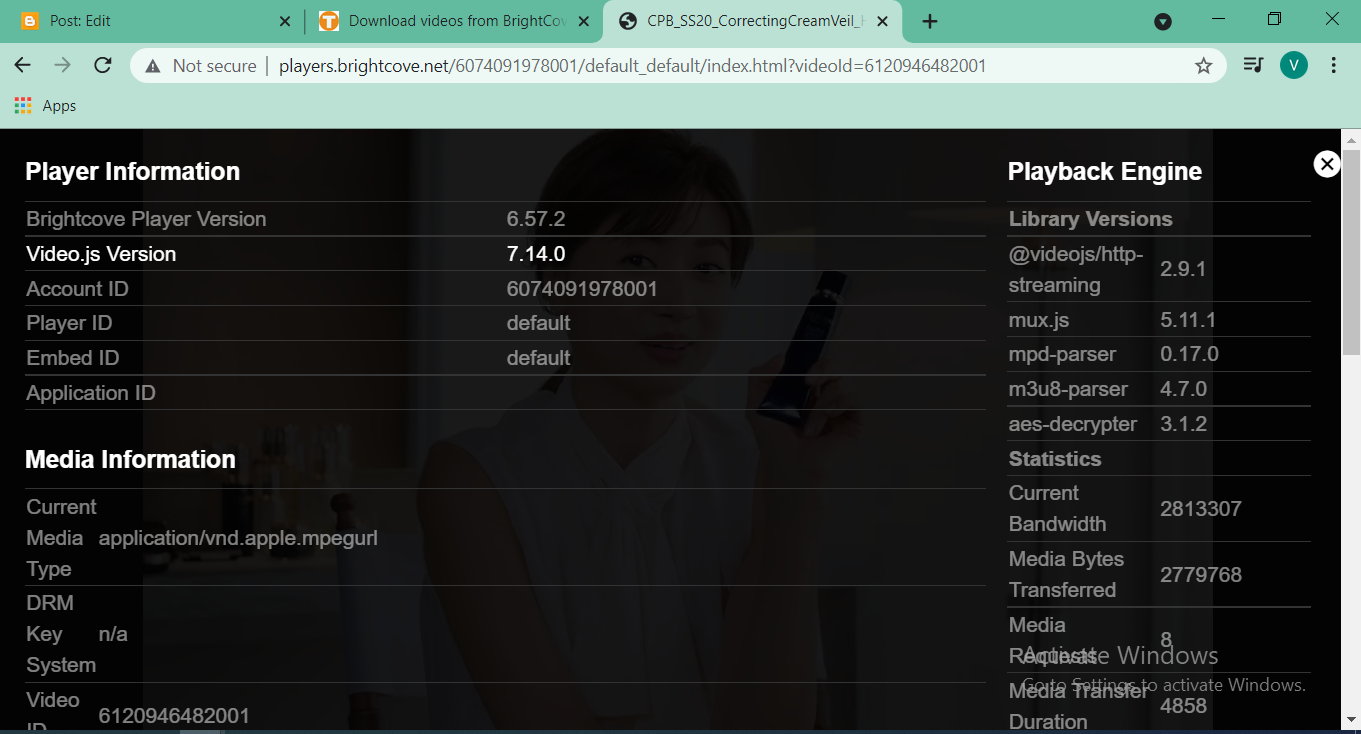Select the Video.js Version row label

pos(101,254)
